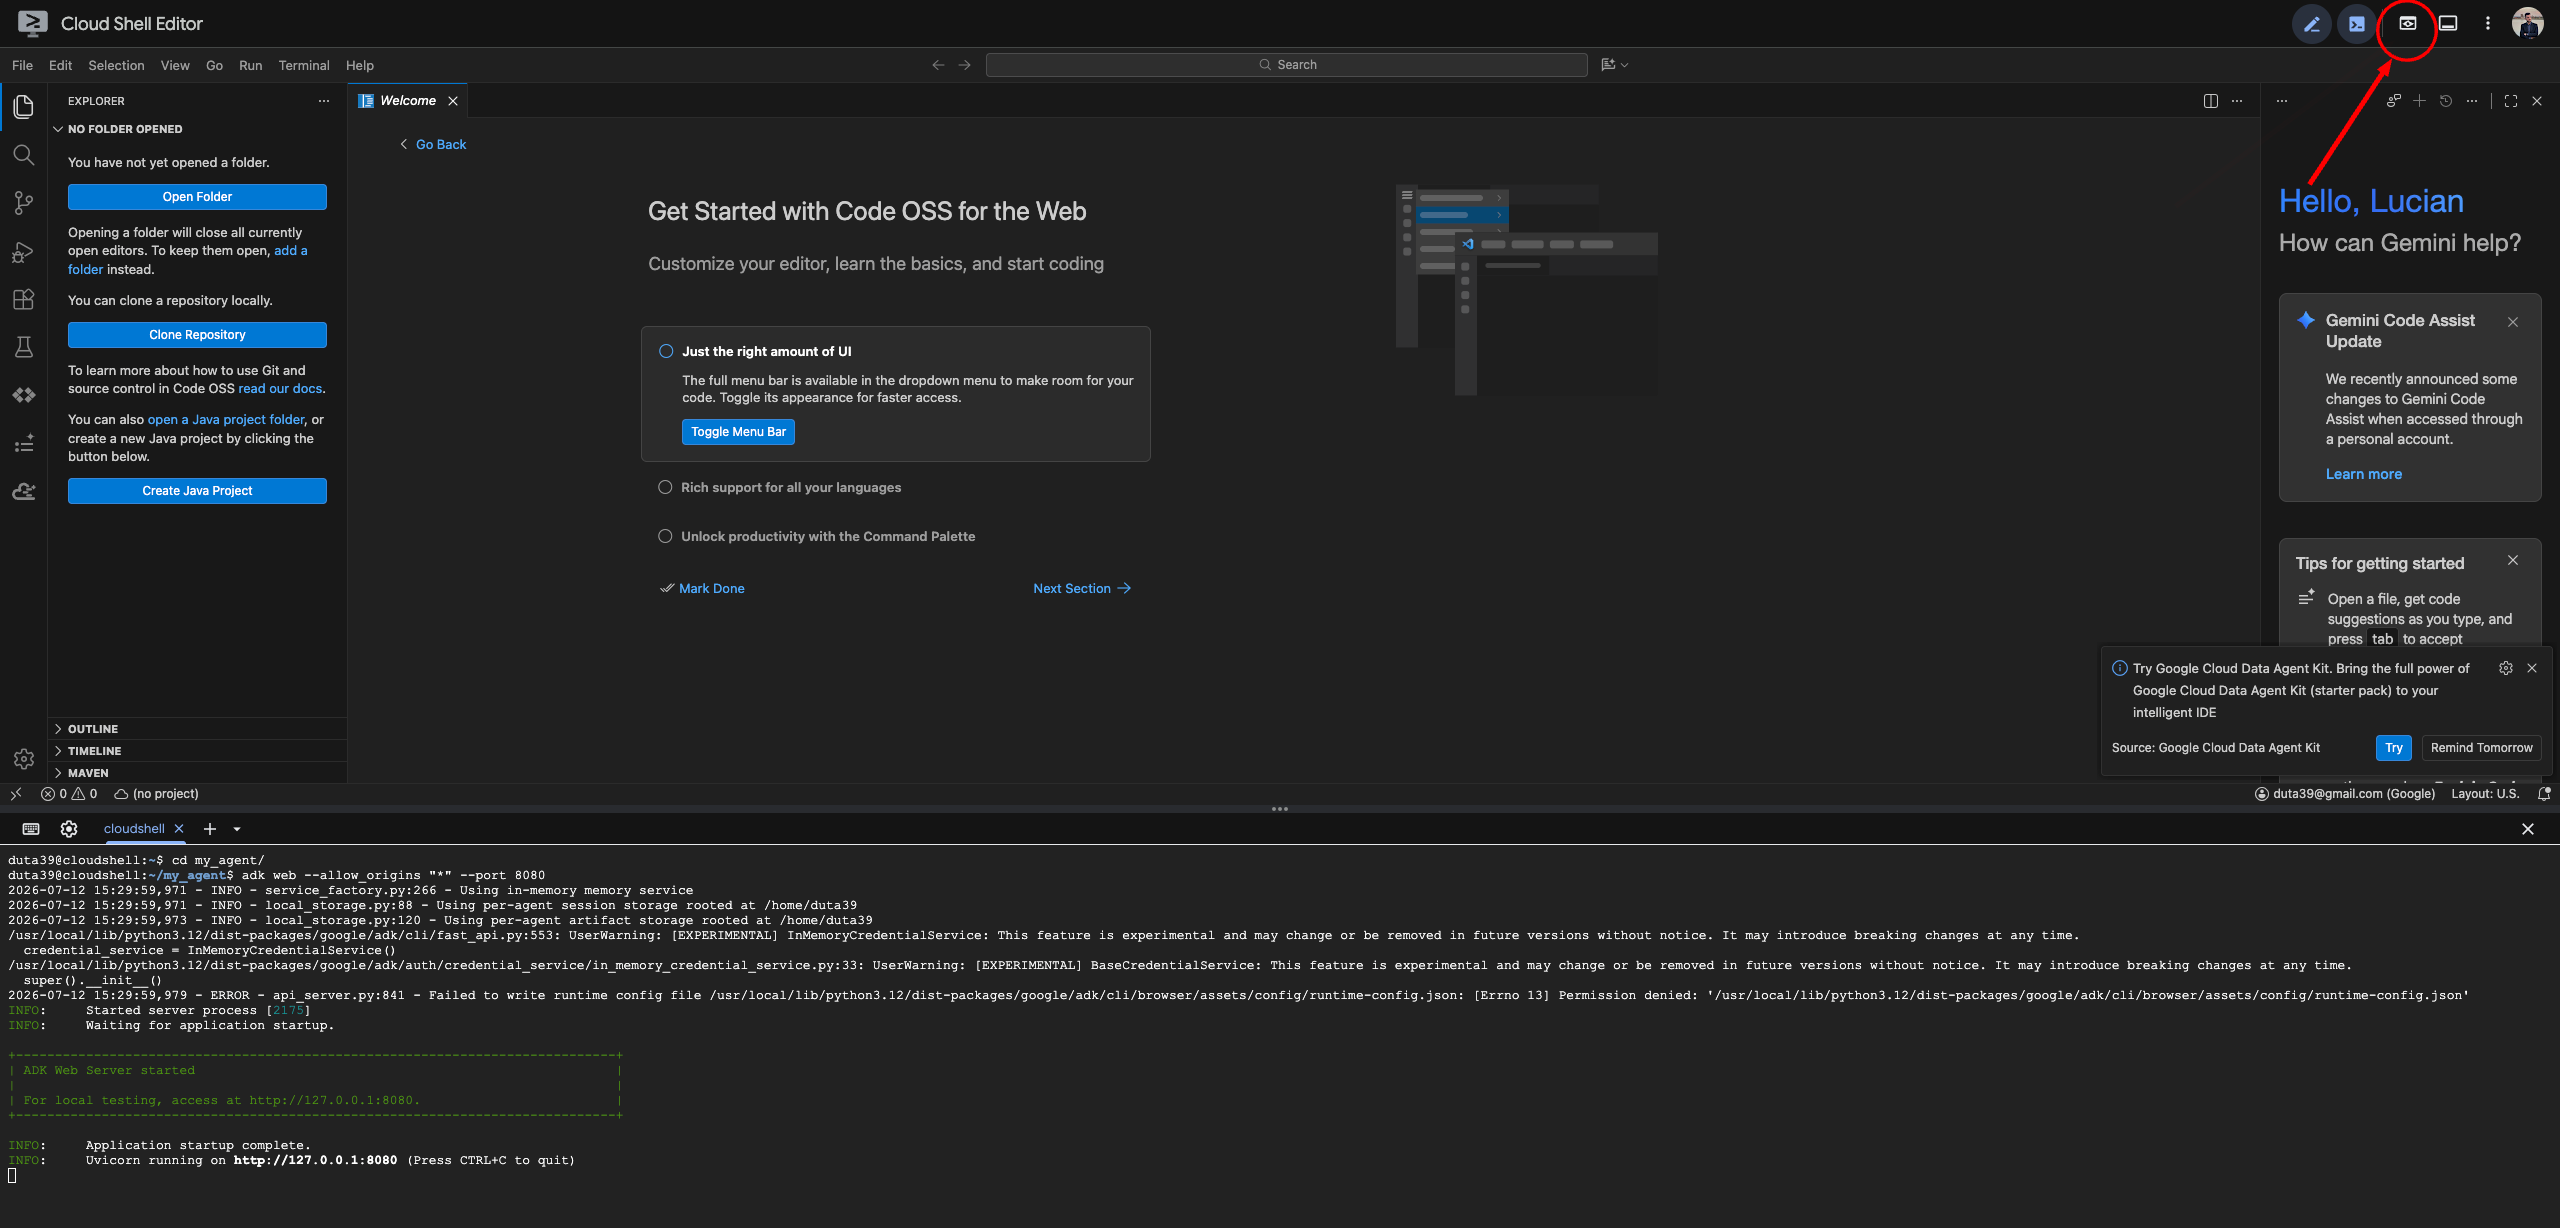Start a new Gemini chat with plus icon
This screenshot has width=2560, height=1228.
pyautogui.click(x=2420, y=101)
